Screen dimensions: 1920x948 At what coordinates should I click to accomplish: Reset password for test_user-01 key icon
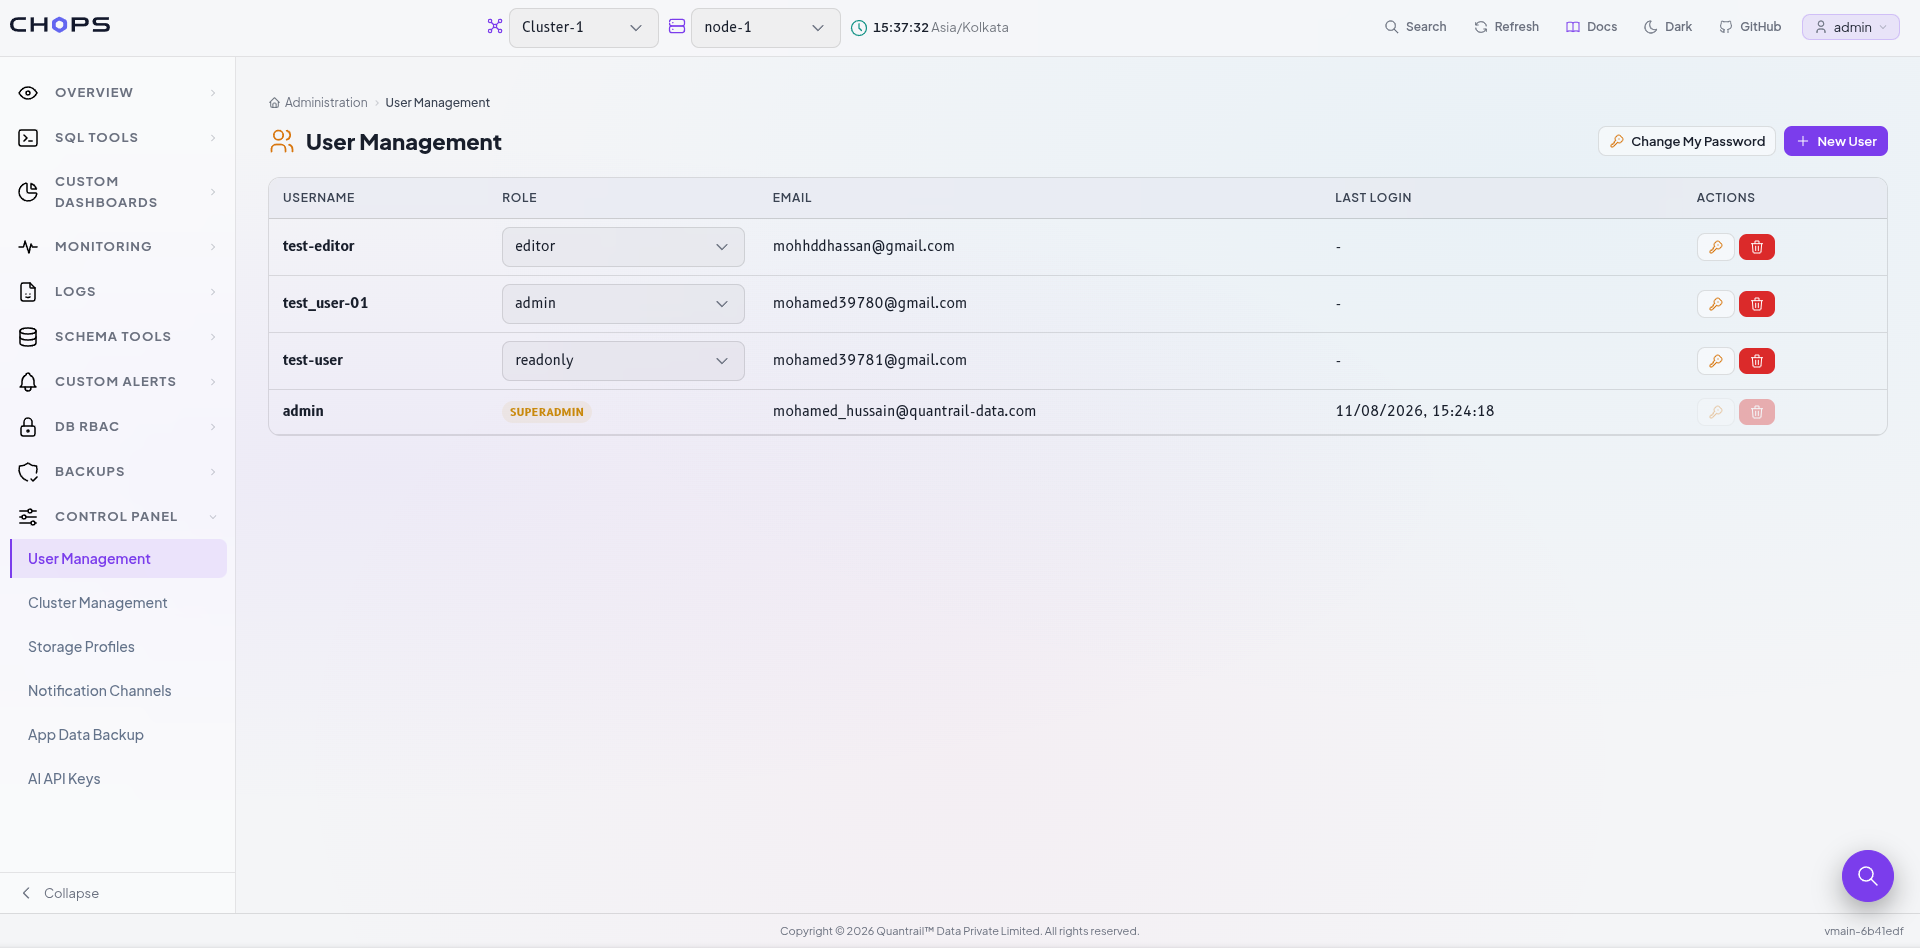tap(1716, 304)
